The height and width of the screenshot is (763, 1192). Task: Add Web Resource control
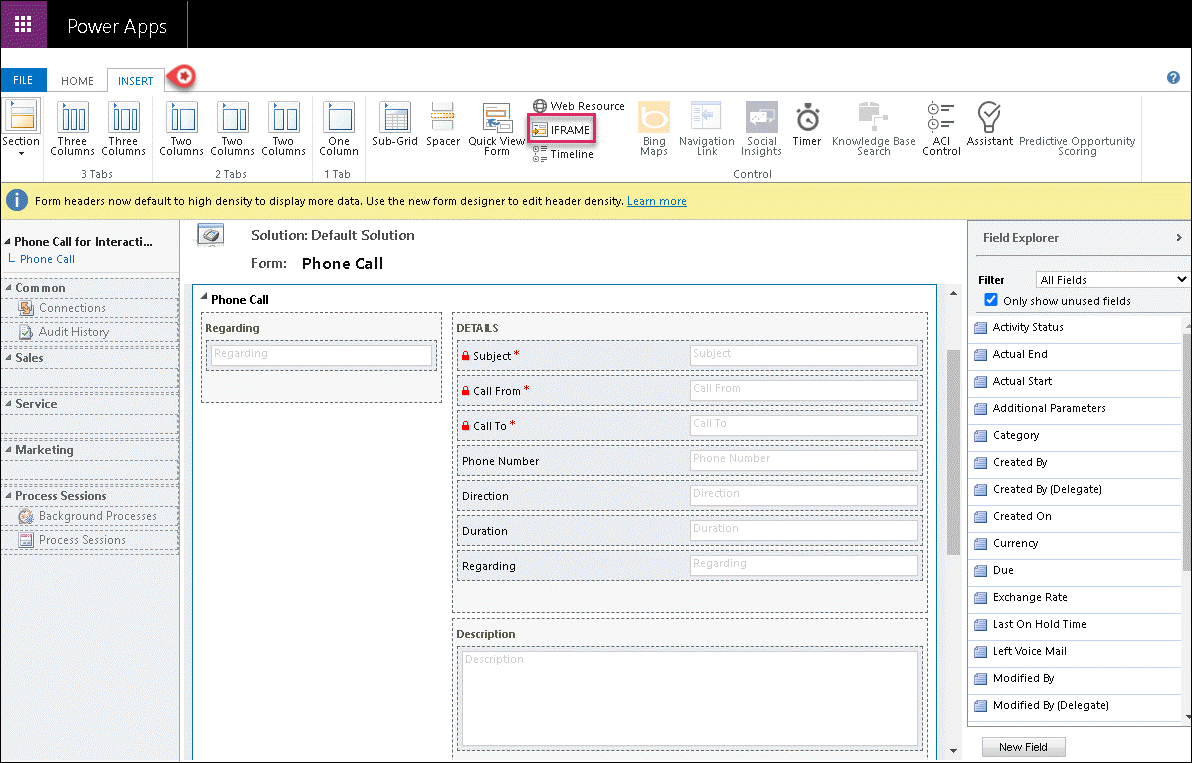(578, 106)
